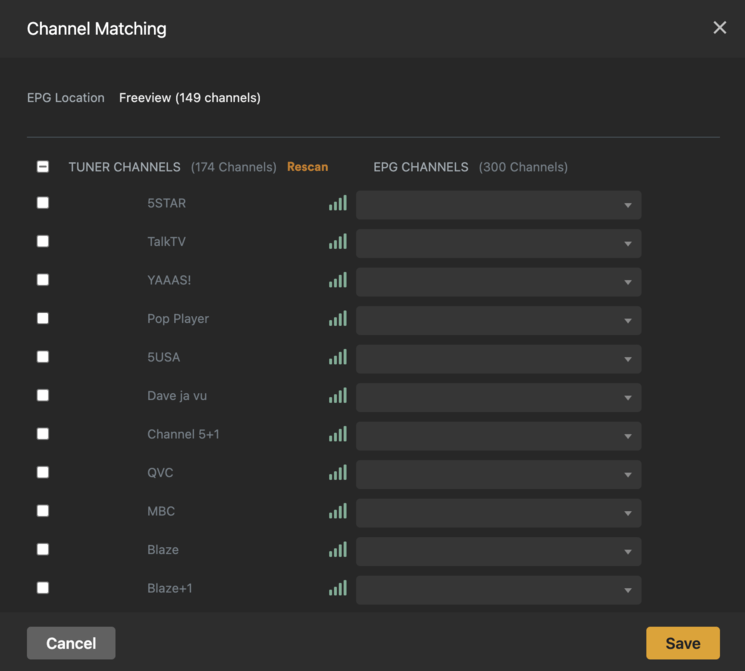Click the signal bars beside Pop Player
The width and height of the screenshot is (745, 671).
coord(338,319)
